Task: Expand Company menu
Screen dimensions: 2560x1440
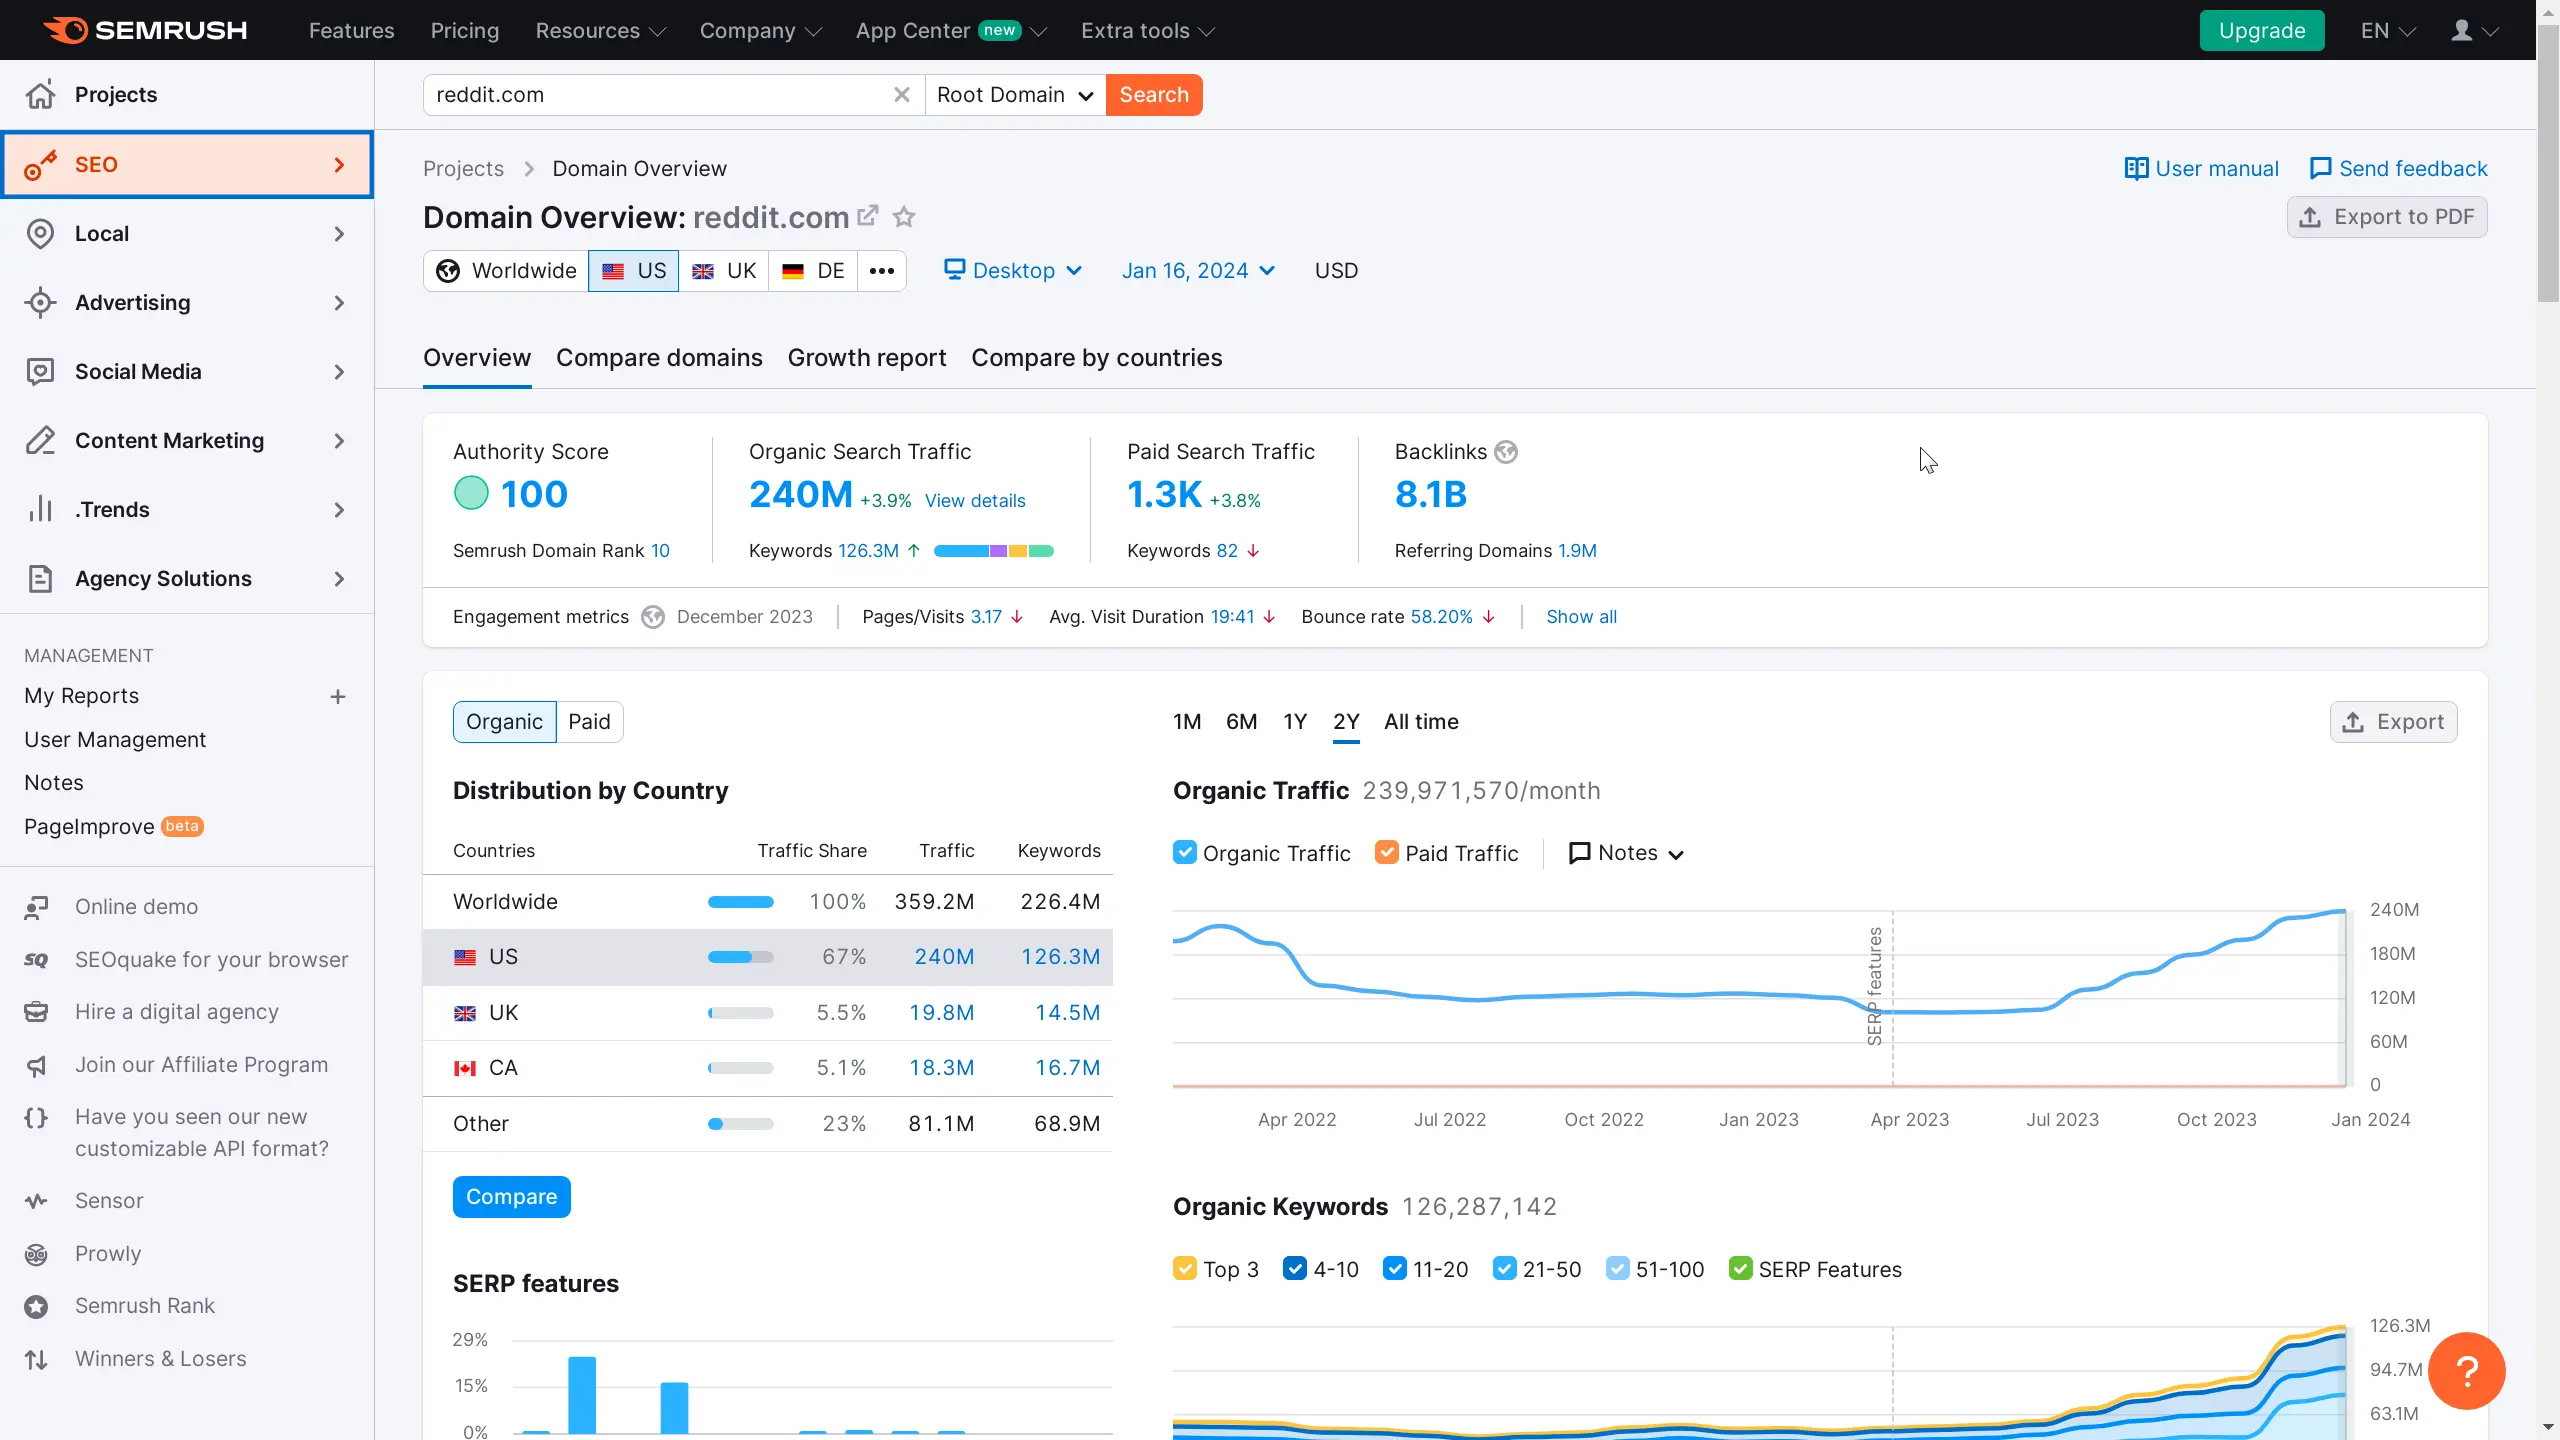Action: [760, 31]
